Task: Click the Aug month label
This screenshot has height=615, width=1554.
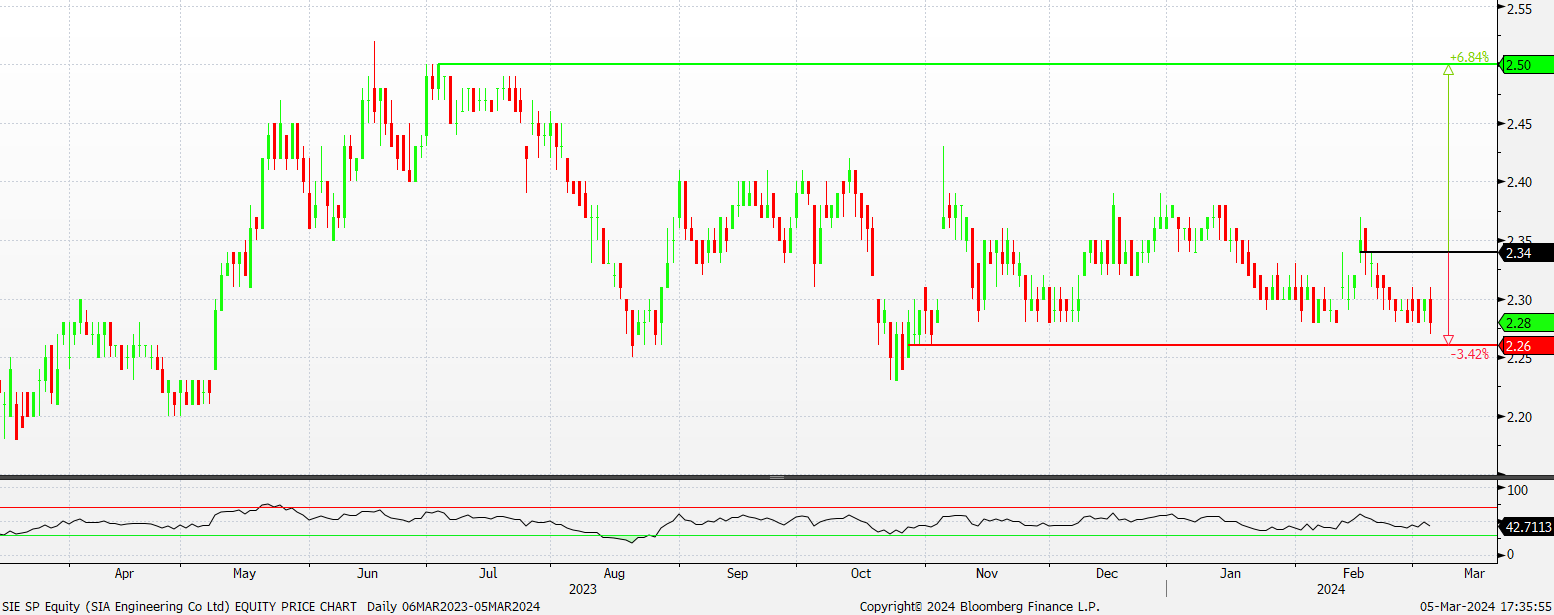Action: pyautogui.click(x=615, y=574)
